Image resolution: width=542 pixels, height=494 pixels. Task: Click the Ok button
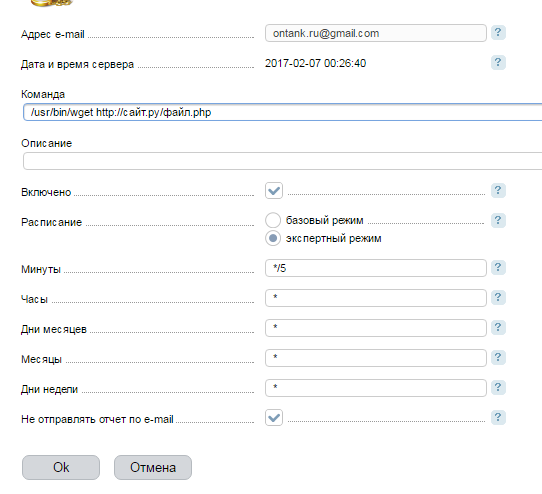point(61,467)
